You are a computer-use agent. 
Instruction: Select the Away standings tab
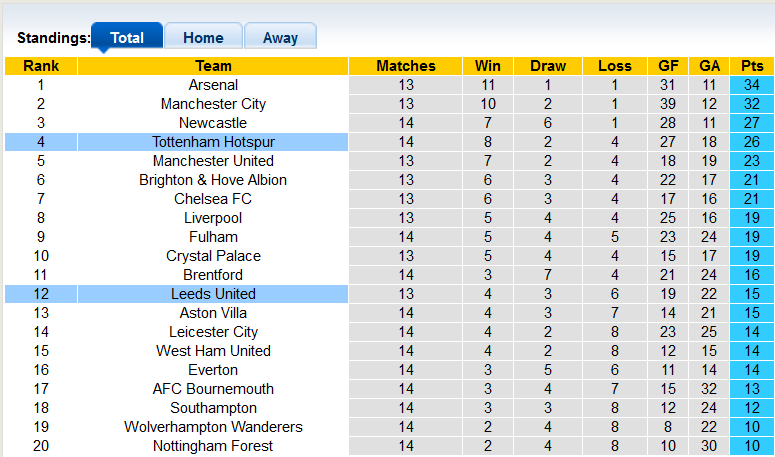click(280, 38)
